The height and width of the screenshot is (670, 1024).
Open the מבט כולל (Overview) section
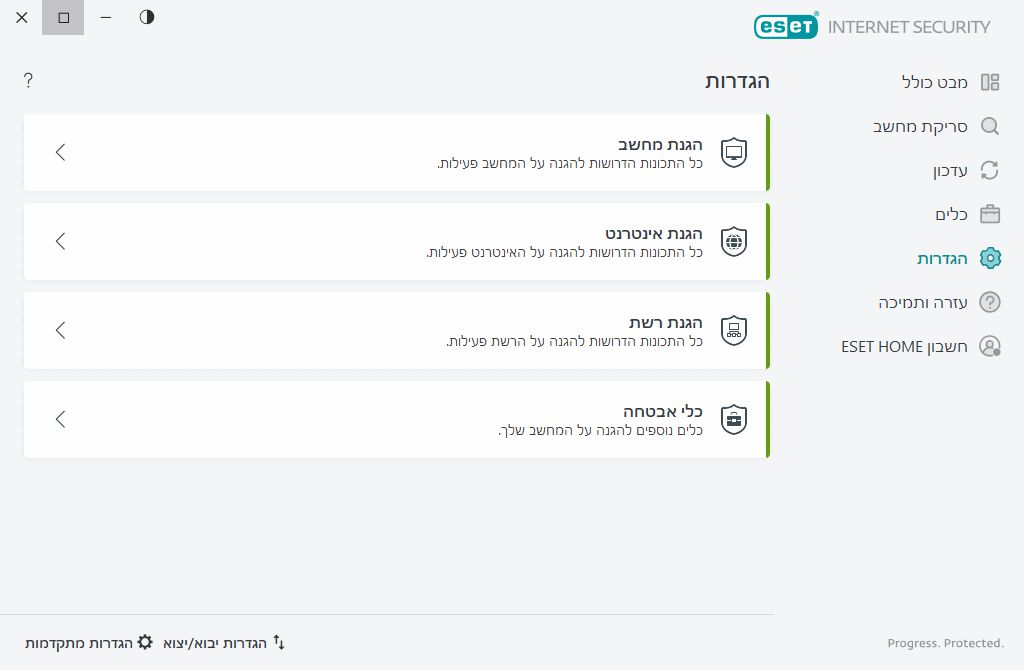coord(990,82)
